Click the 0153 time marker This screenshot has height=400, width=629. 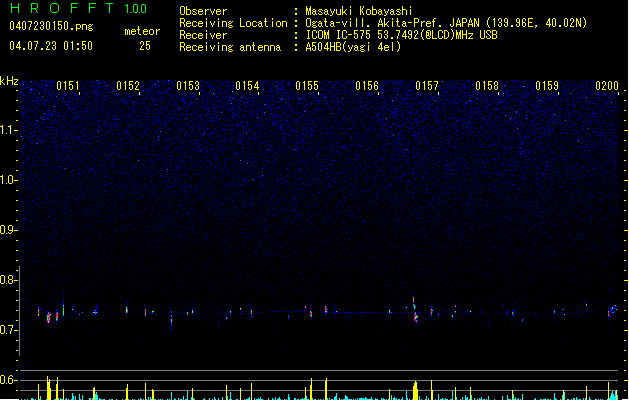188,86
